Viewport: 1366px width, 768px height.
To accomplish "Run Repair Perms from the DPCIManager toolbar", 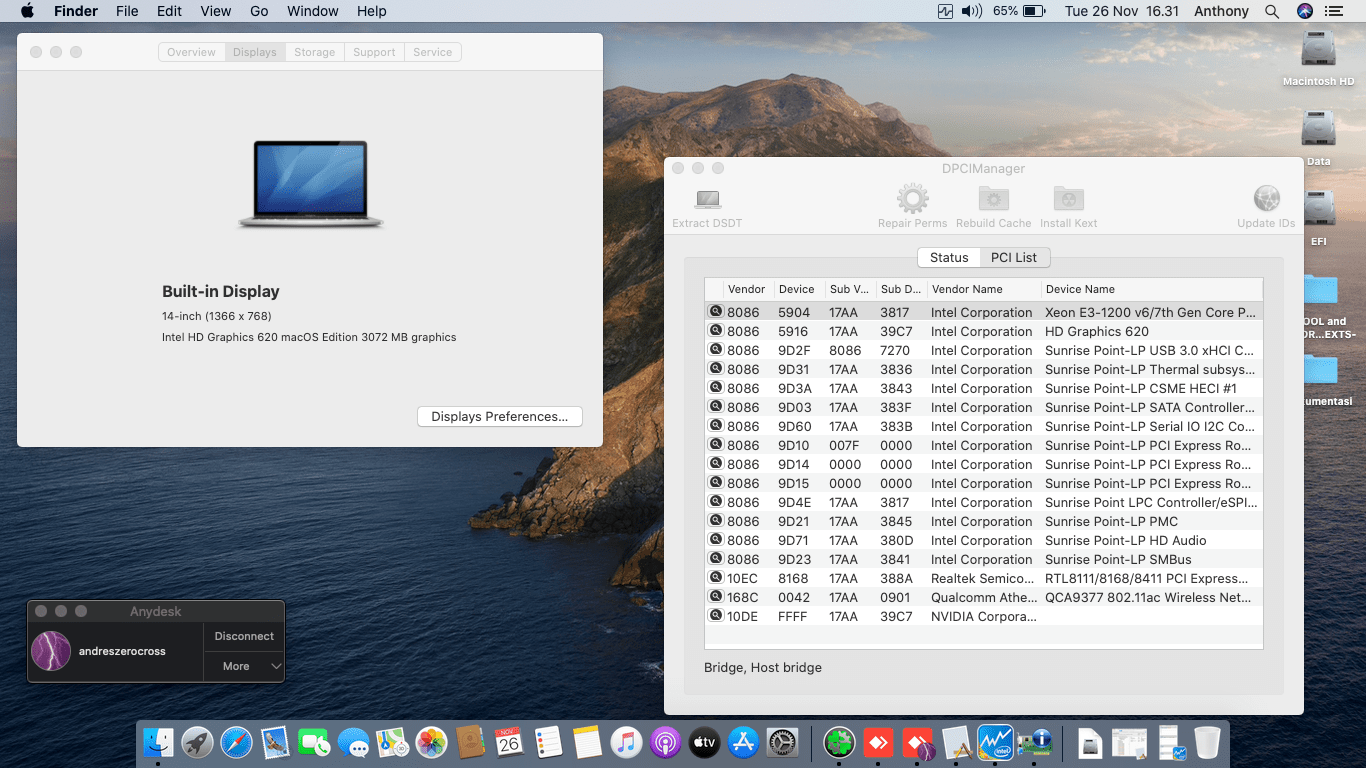I will (912, 199).
